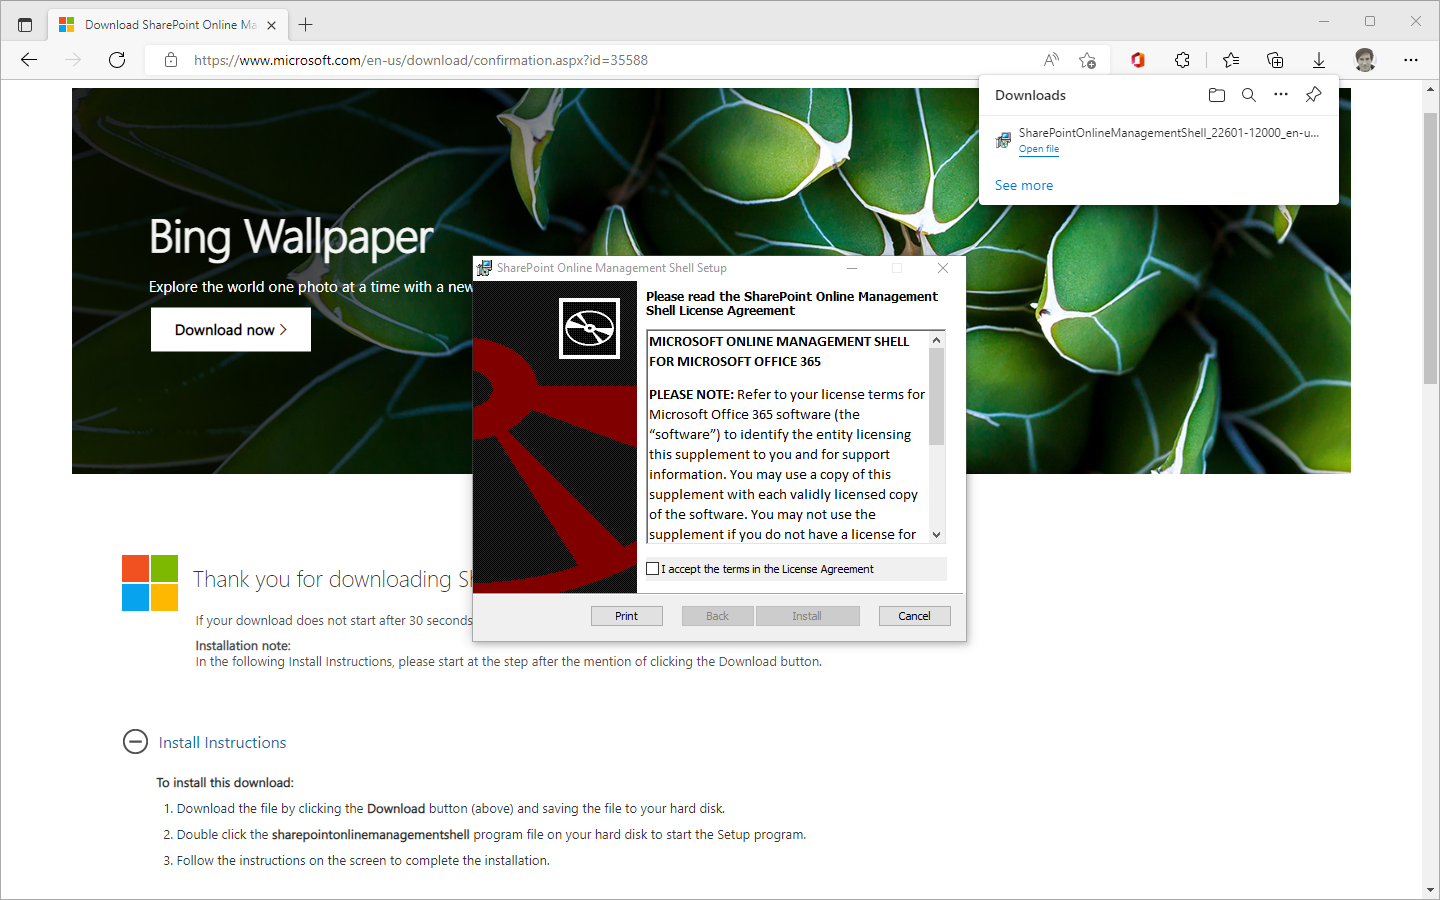
Task: Click the Read aloud icon
Action: point(1051,60)
